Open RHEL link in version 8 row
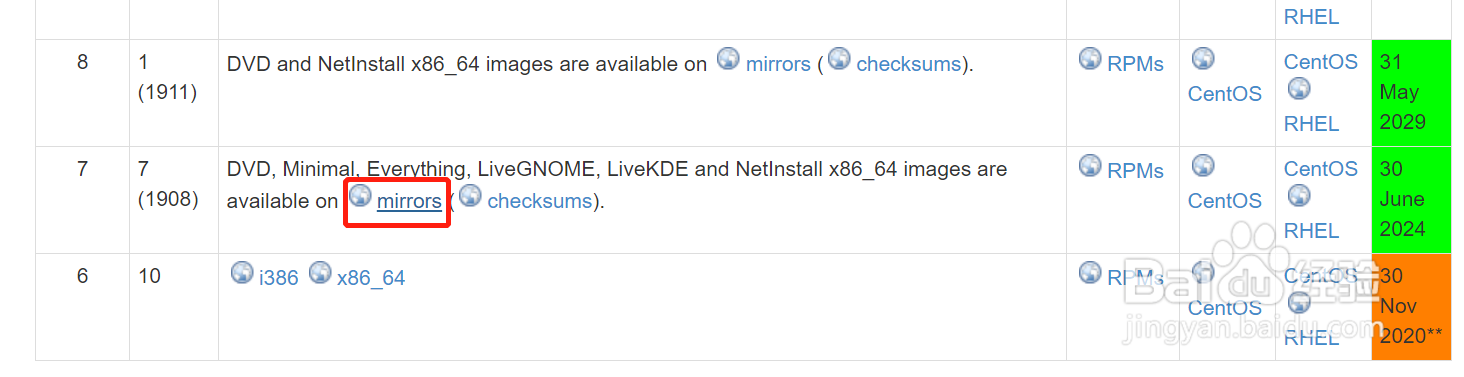 [x=1312, y=124]
